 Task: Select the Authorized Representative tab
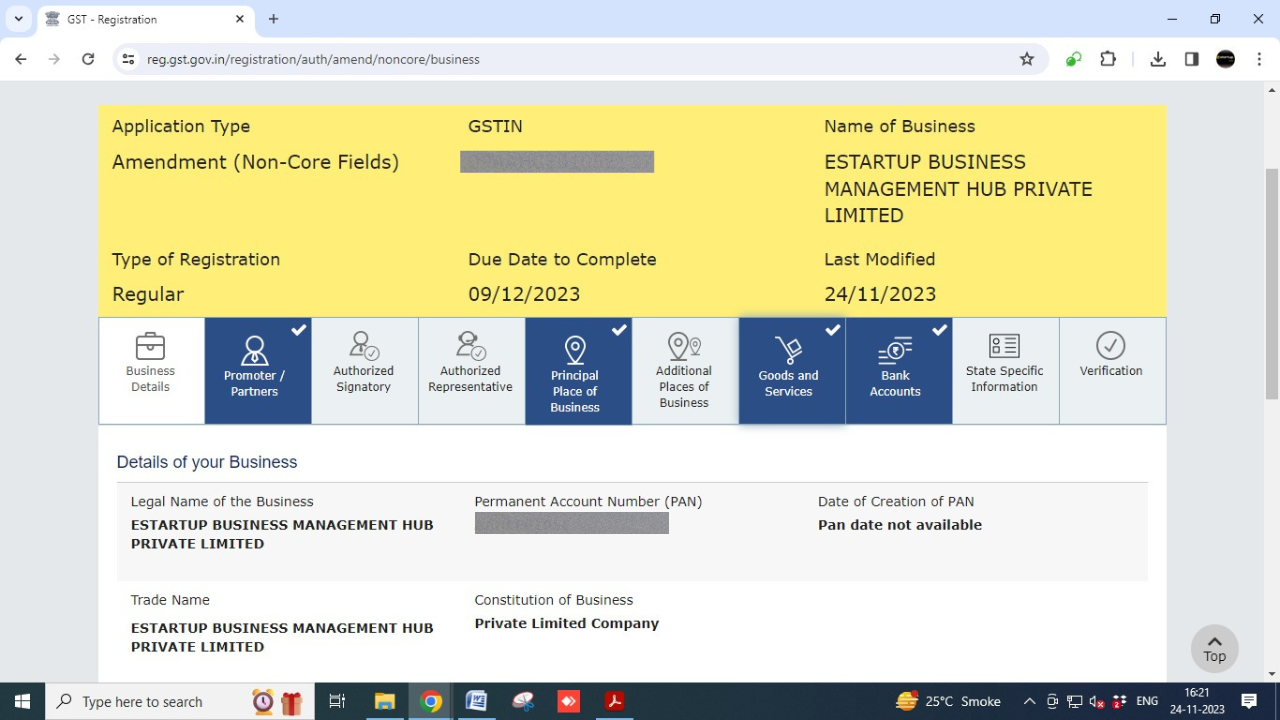click(472, 371)
